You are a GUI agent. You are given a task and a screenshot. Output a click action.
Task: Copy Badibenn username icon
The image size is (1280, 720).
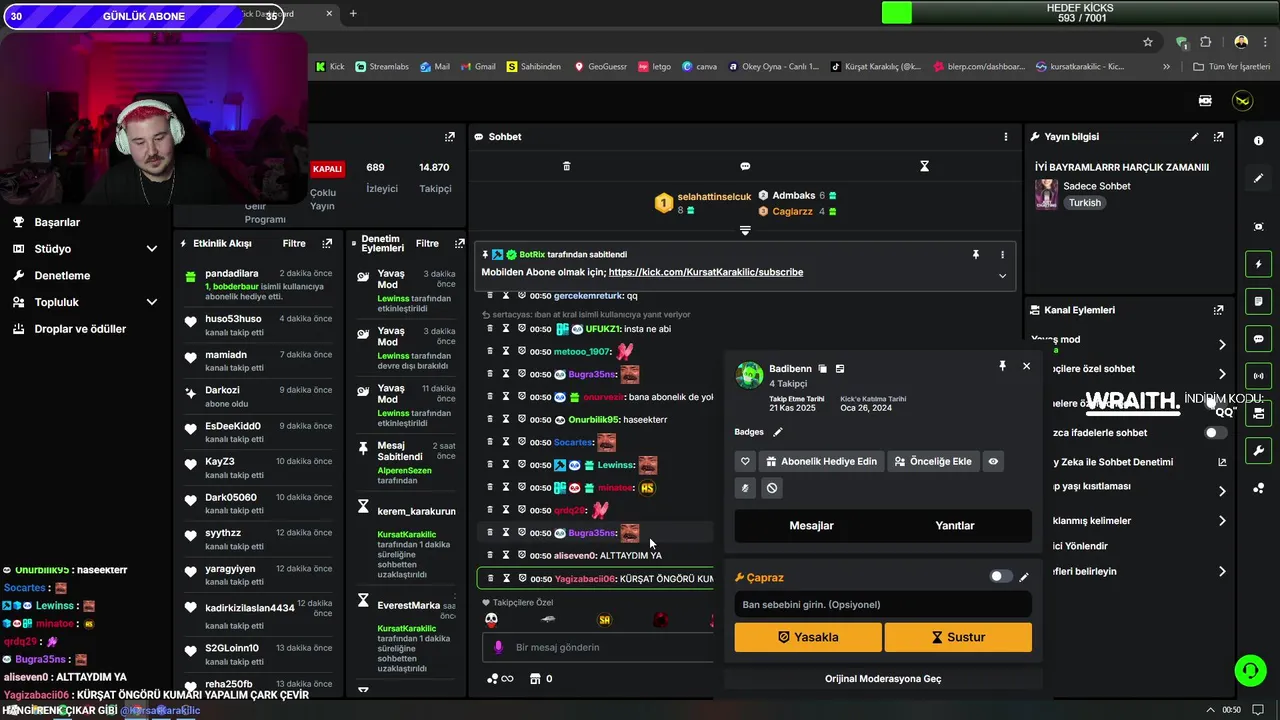pyautogui.click(x=823, y=369)
